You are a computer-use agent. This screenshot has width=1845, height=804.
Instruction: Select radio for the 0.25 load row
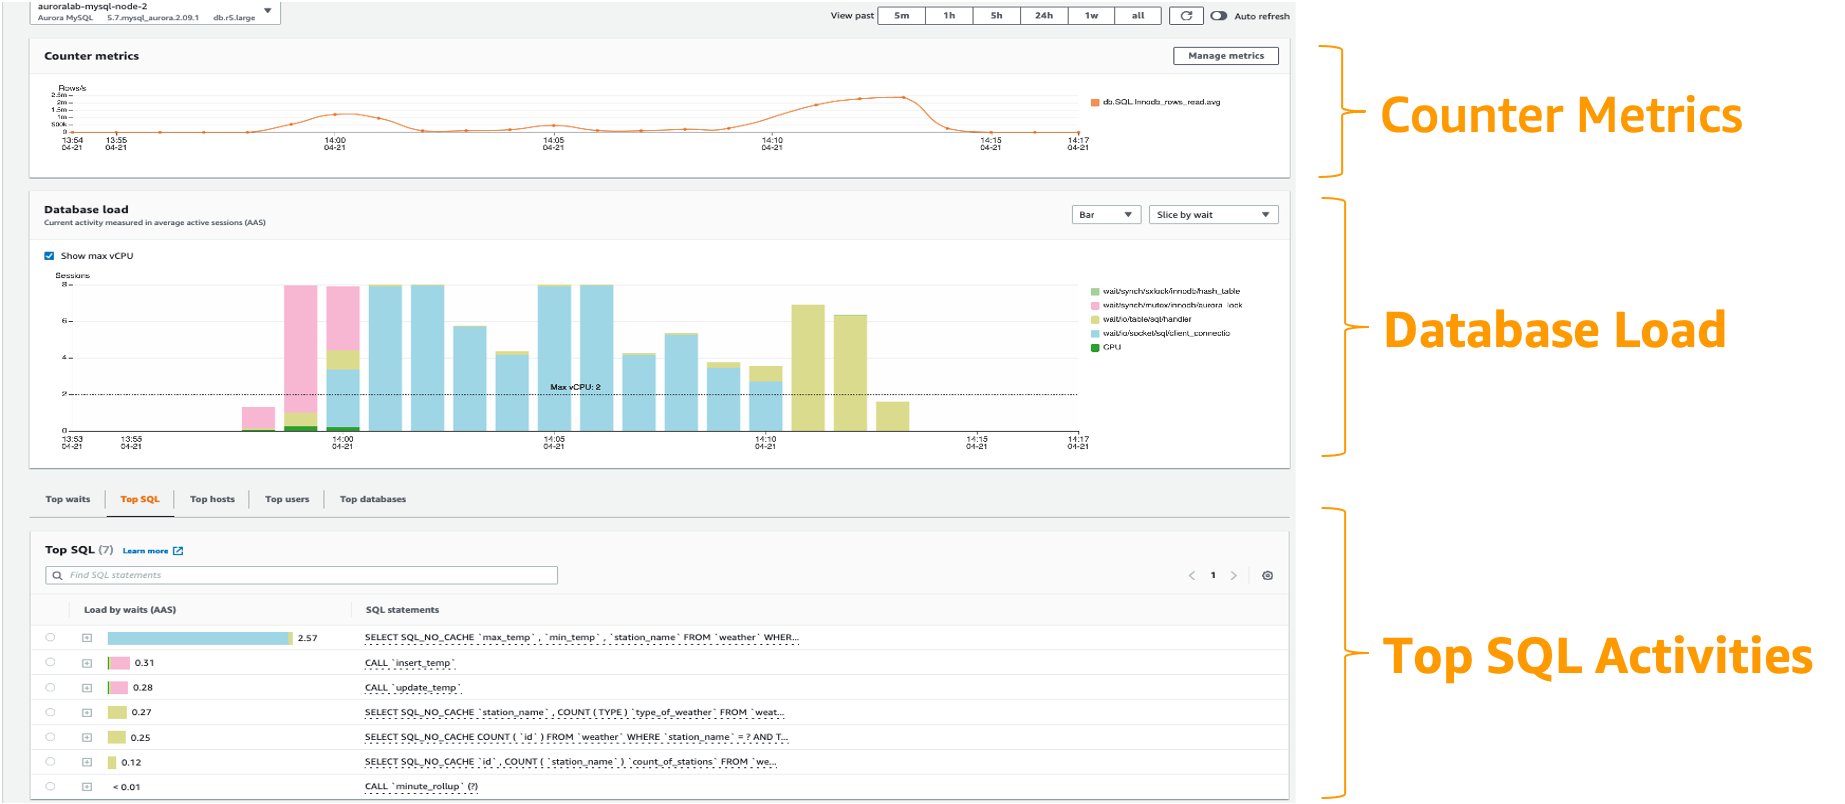[x=50, y=737]
